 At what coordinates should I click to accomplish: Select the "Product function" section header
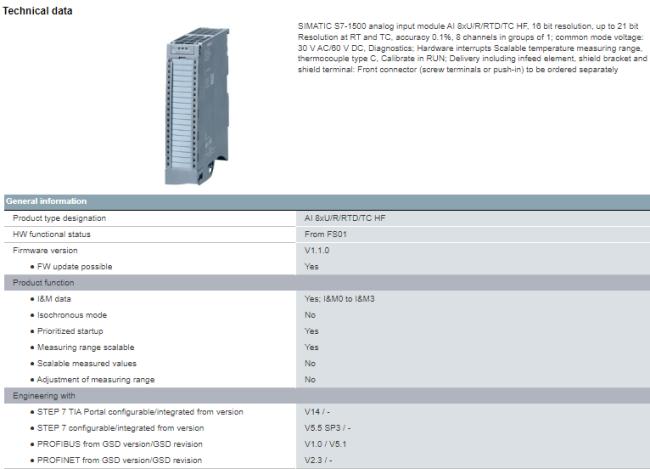point(41,282)
